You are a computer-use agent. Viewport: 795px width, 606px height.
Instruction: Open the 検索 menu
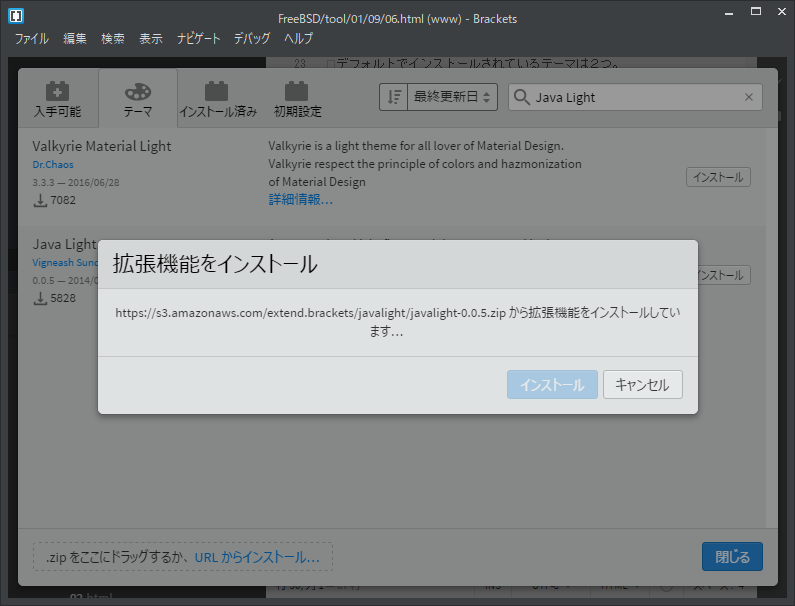[x=113, y=39]
